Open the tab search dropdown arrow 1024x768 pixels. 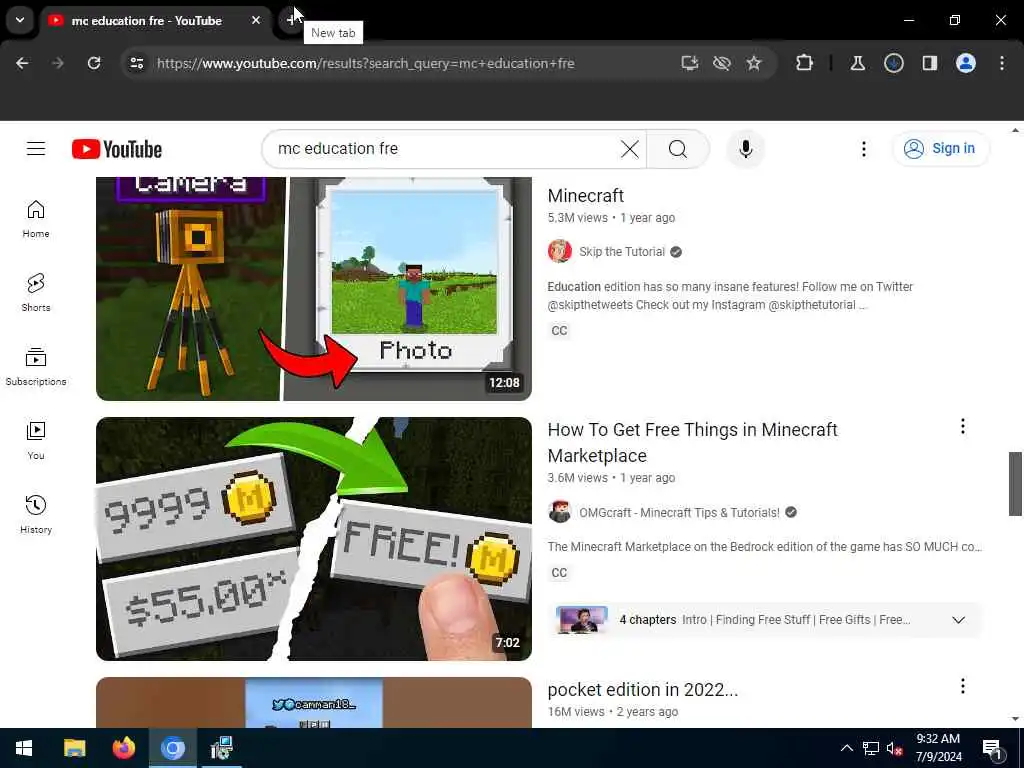[x=20, y=20]
